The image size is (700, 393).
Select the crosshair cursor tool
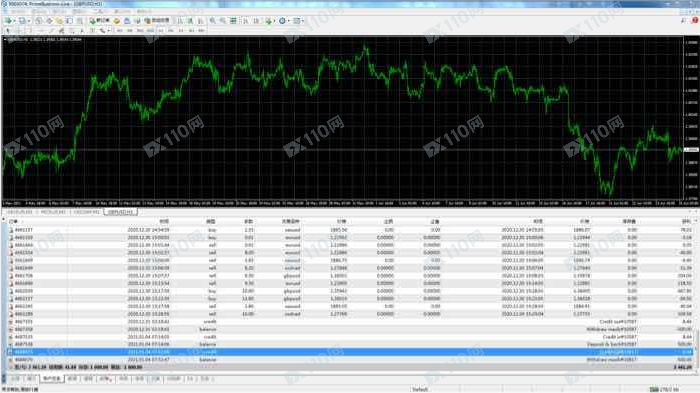[18, 31]
